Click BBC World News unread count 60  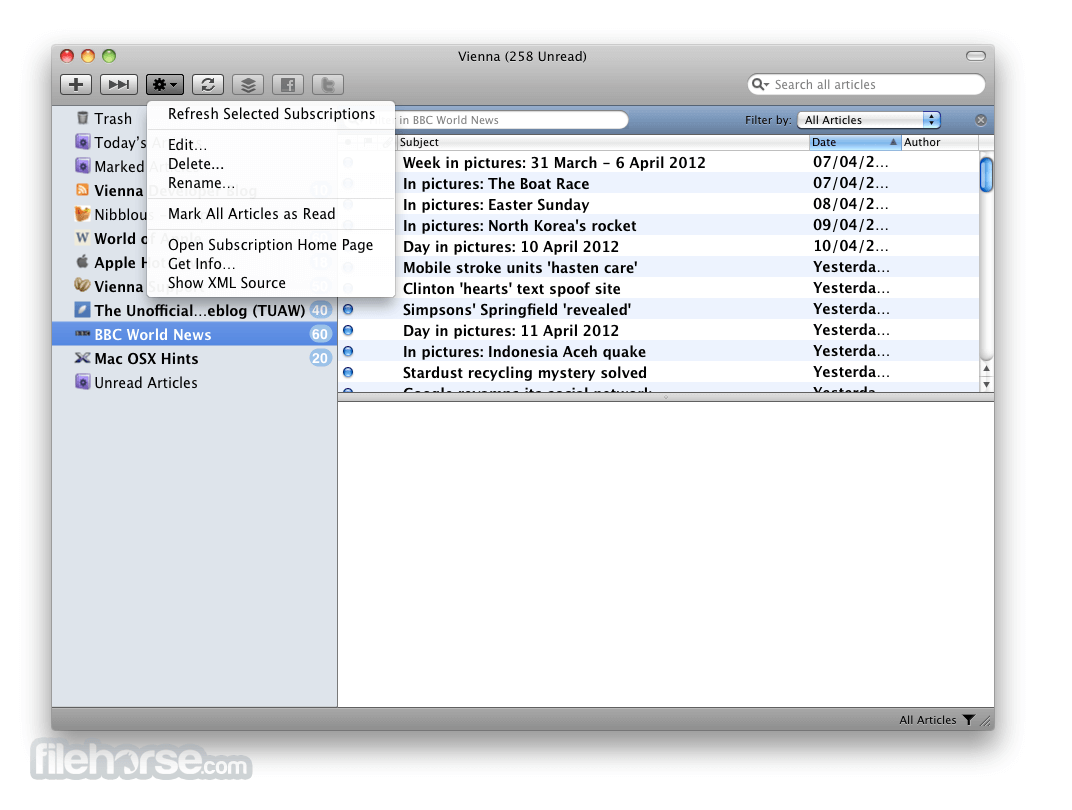(x=320, y=334)
